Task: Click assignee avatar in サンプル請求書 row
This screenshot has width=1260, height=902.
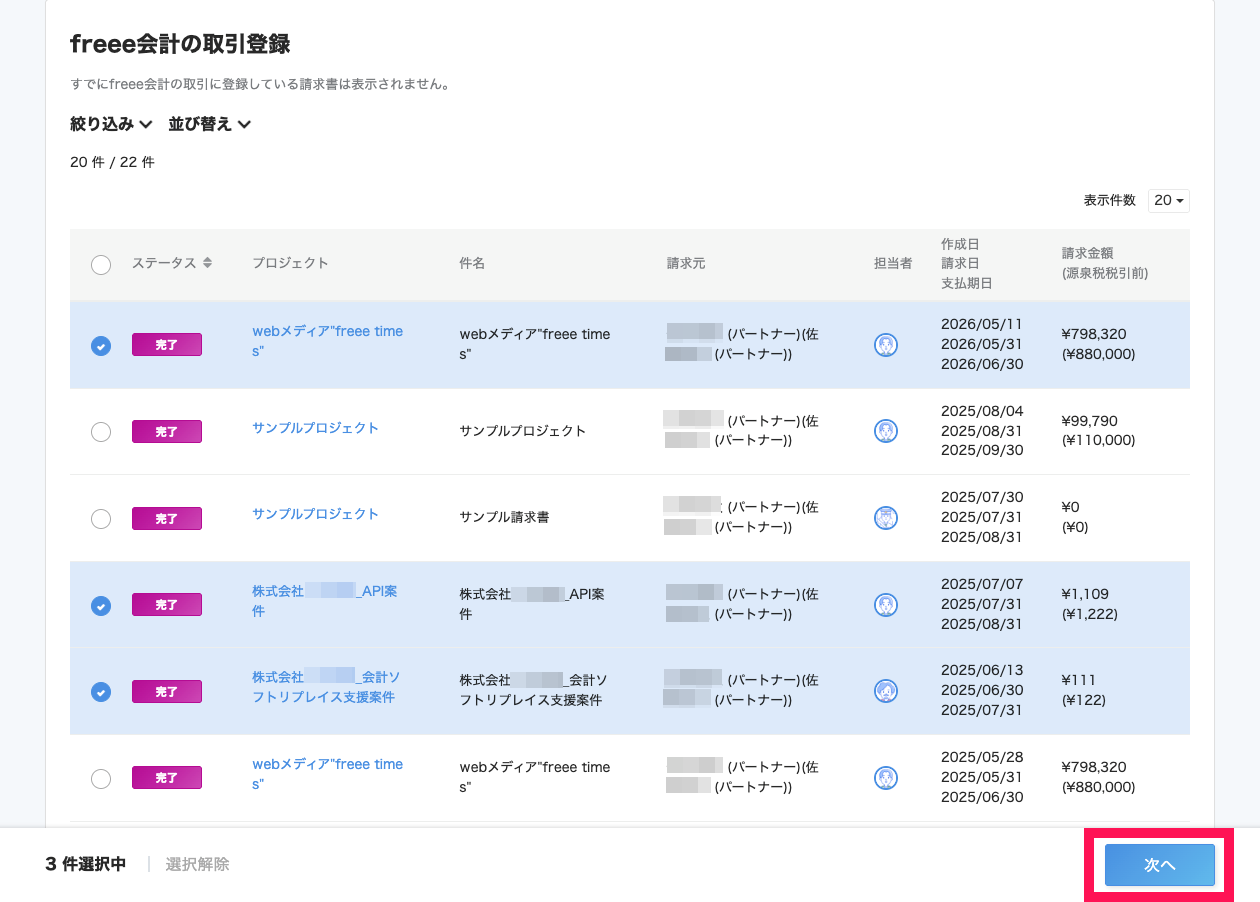Action: click(x=886, y=518)
